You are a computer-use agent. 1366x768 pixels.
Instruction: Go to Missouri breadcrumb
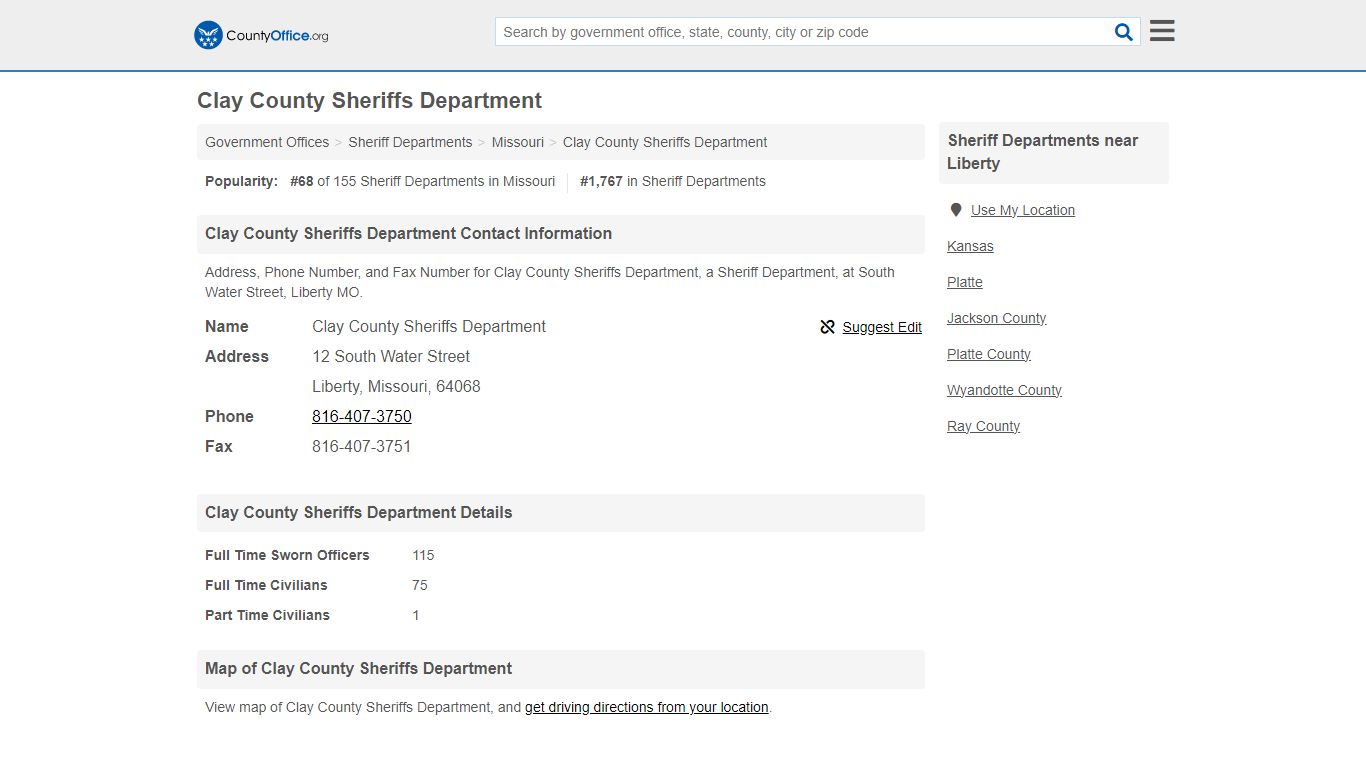click(517, 142)
